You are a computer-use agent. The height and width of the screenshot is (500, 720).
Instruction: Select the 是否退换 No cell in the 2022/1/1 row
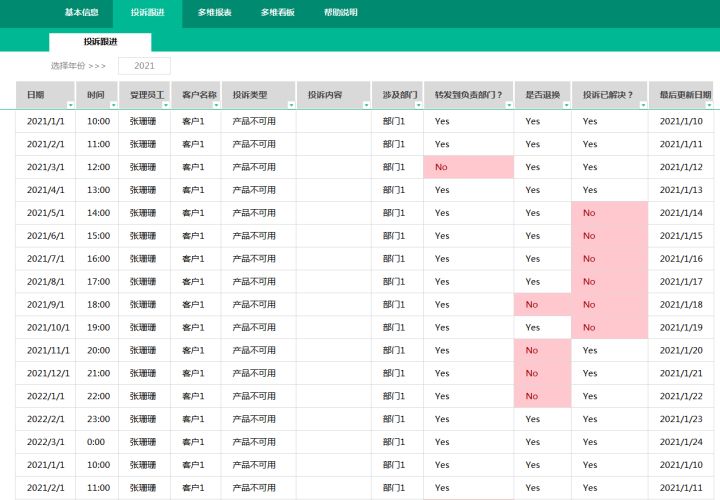[x=542, y=396]
